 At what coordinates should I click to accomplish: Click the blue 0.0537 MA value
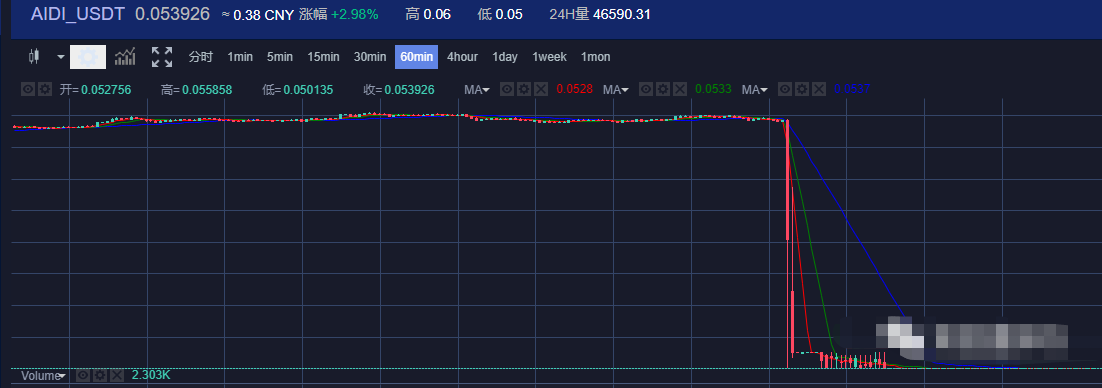pos(853,89)
